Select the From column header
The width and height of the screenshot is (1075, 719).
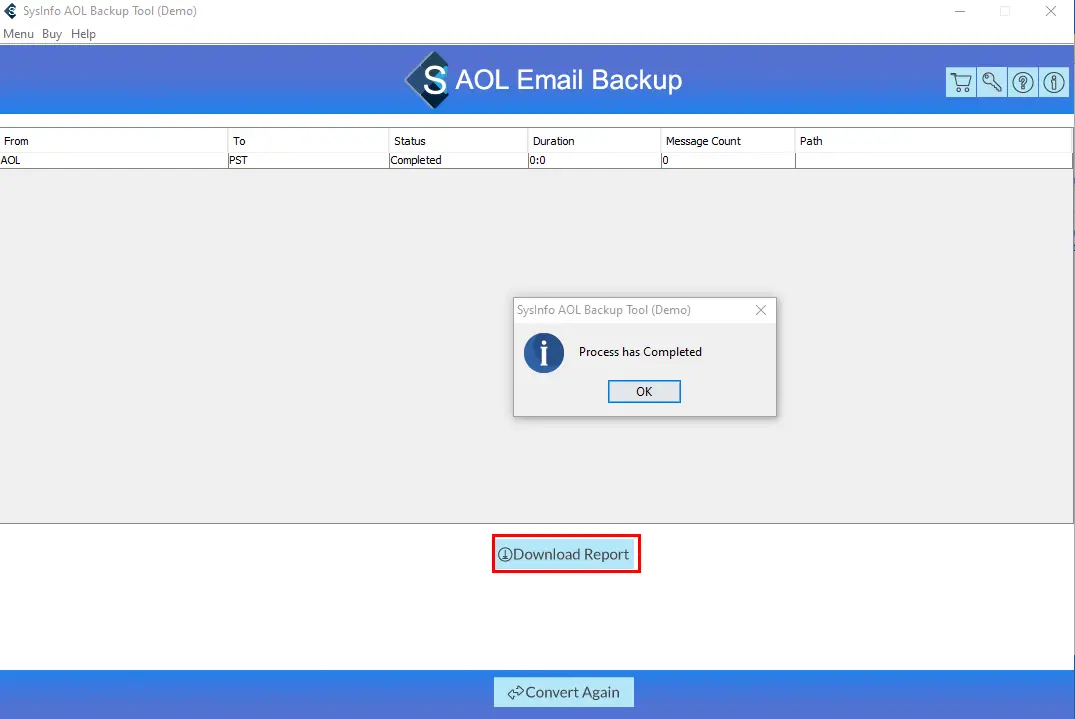(114, 141)
